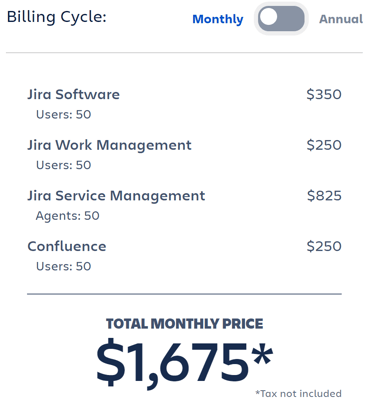Click Agents: 50 under Jira Service Management
Image resolution: width=370 pixels, height=413 pixels.
click(x=68, y=216)
